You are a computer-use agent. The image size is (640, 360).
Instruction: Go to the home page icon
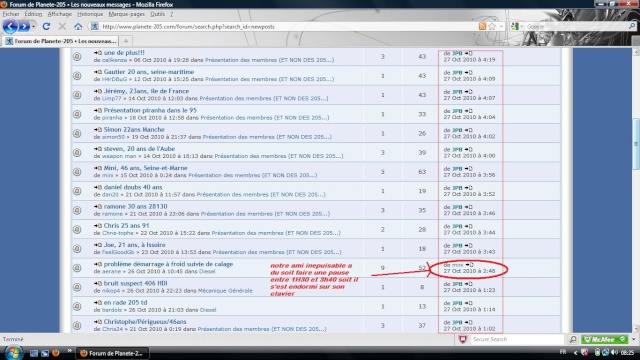pos(78,27)
